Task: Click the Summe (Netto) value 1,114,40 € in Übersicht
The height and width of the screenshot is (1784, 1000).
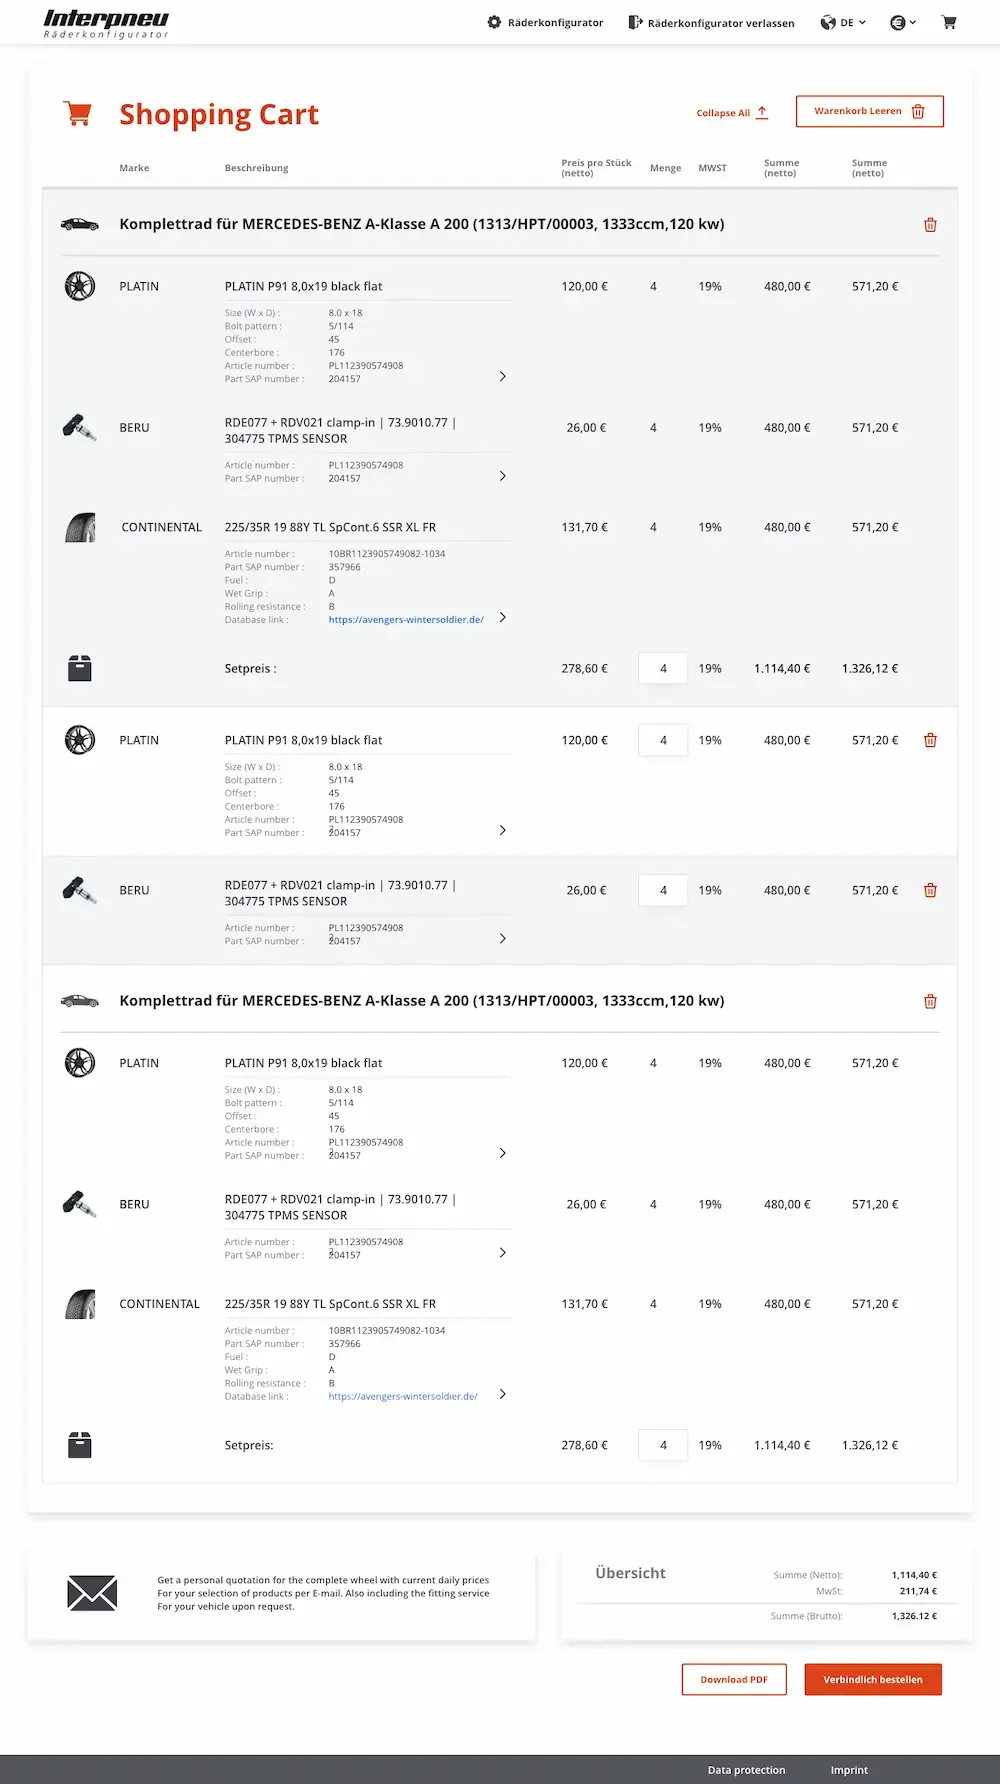Action: [914, 1575]
